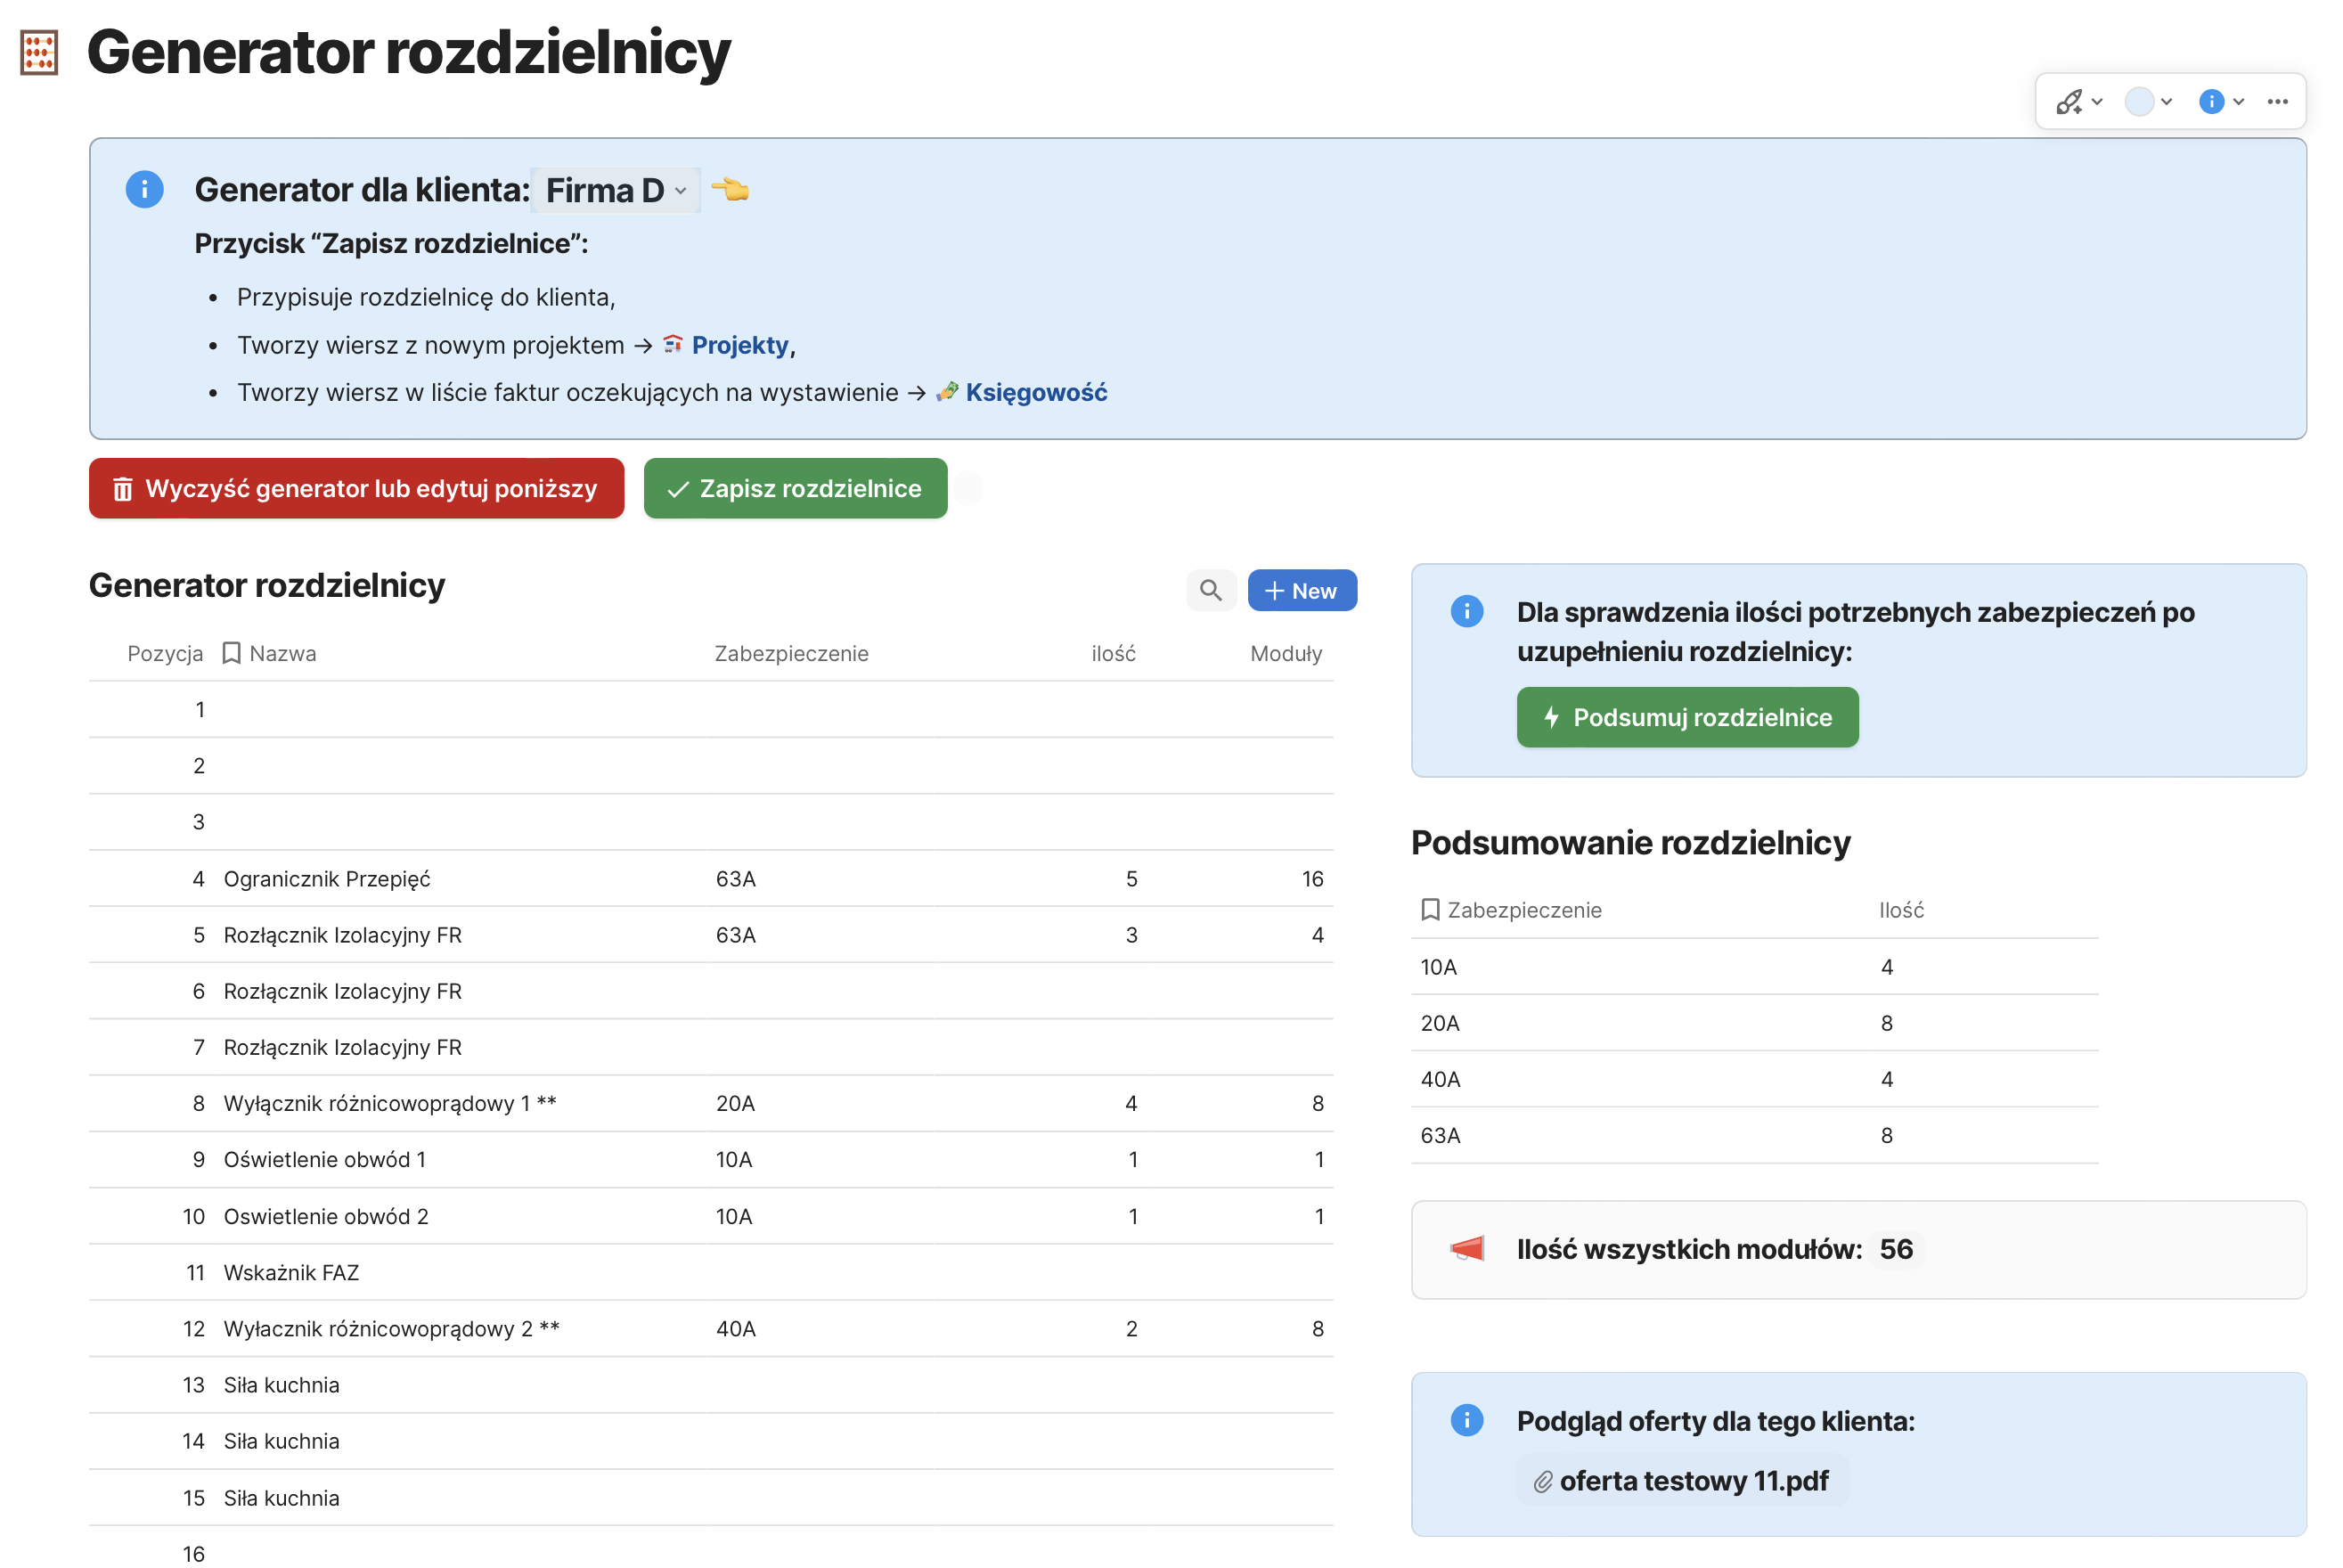Expand the Firma D client dropdown

(x=615, y=190)
